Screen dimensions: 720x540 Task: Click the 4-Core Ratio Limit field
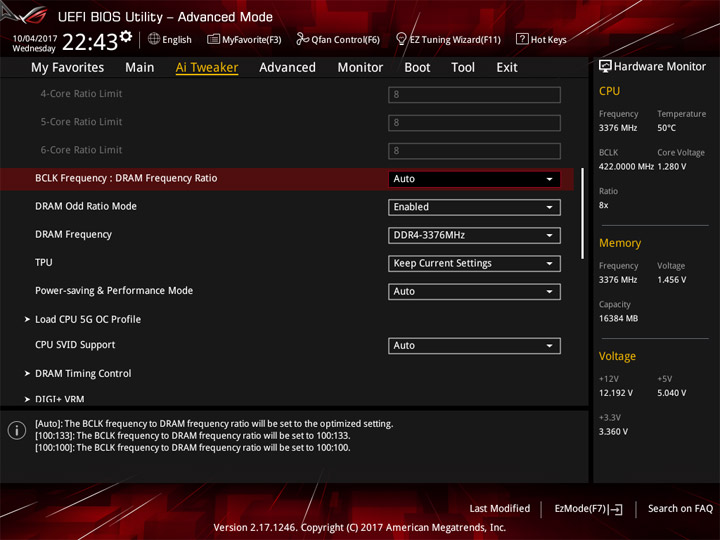(474, 95)
